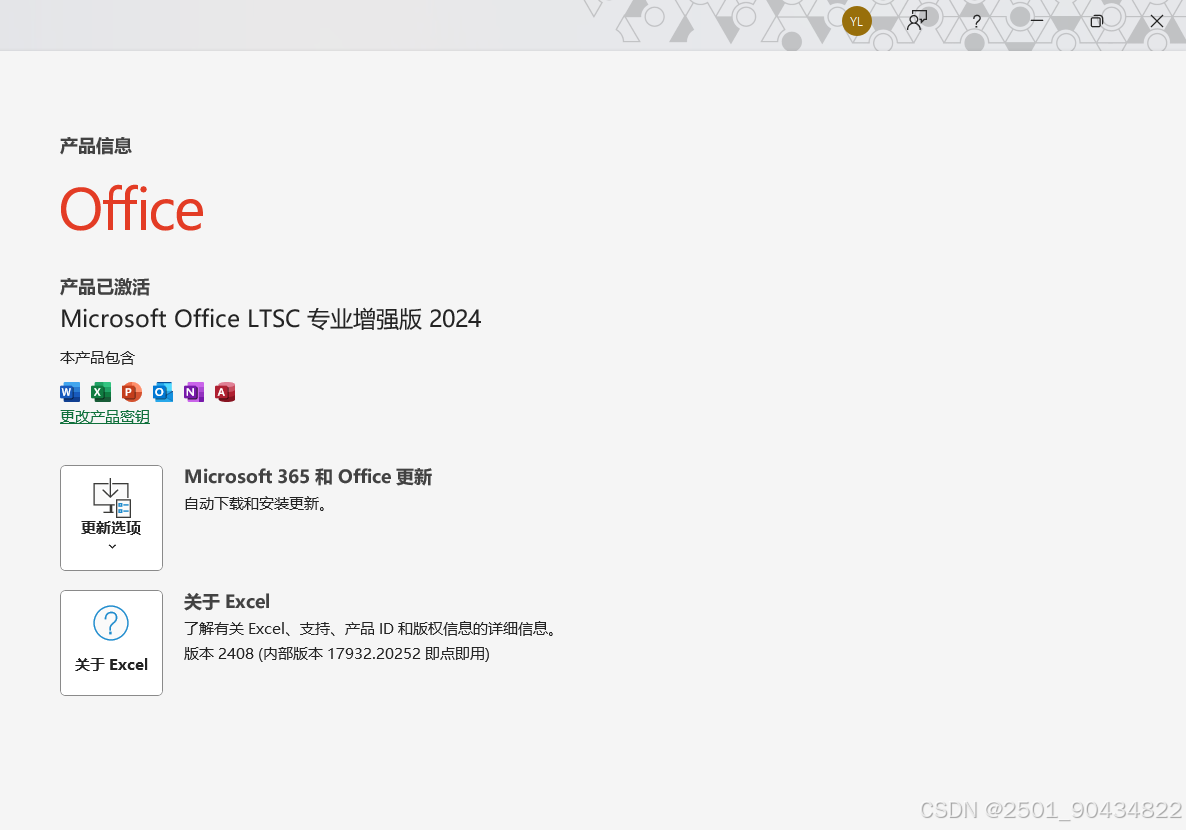Click the 版本 2408 build number text

tap(337, 654)
